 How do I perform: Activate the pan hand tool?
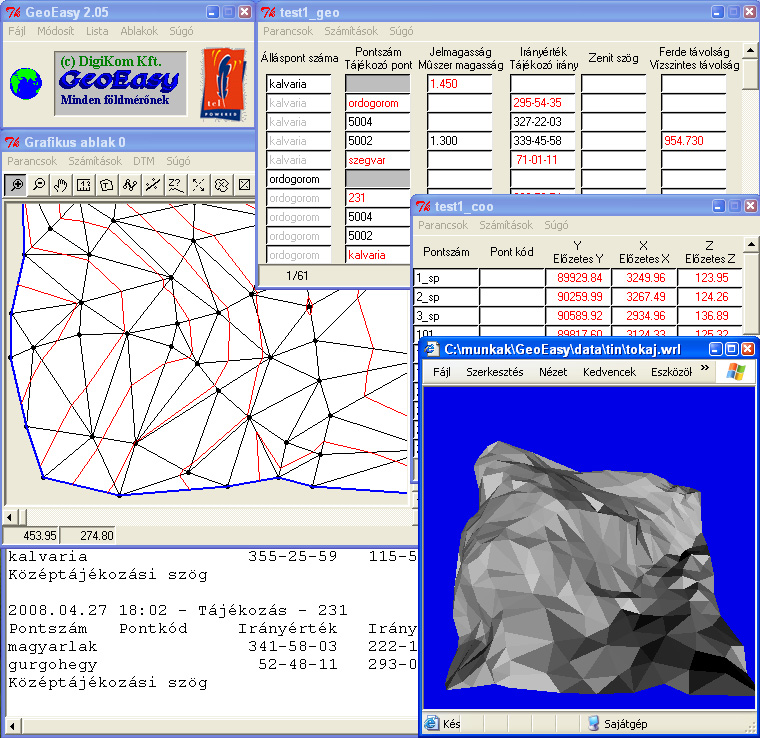pyautogui.click(x=61, y=184)
